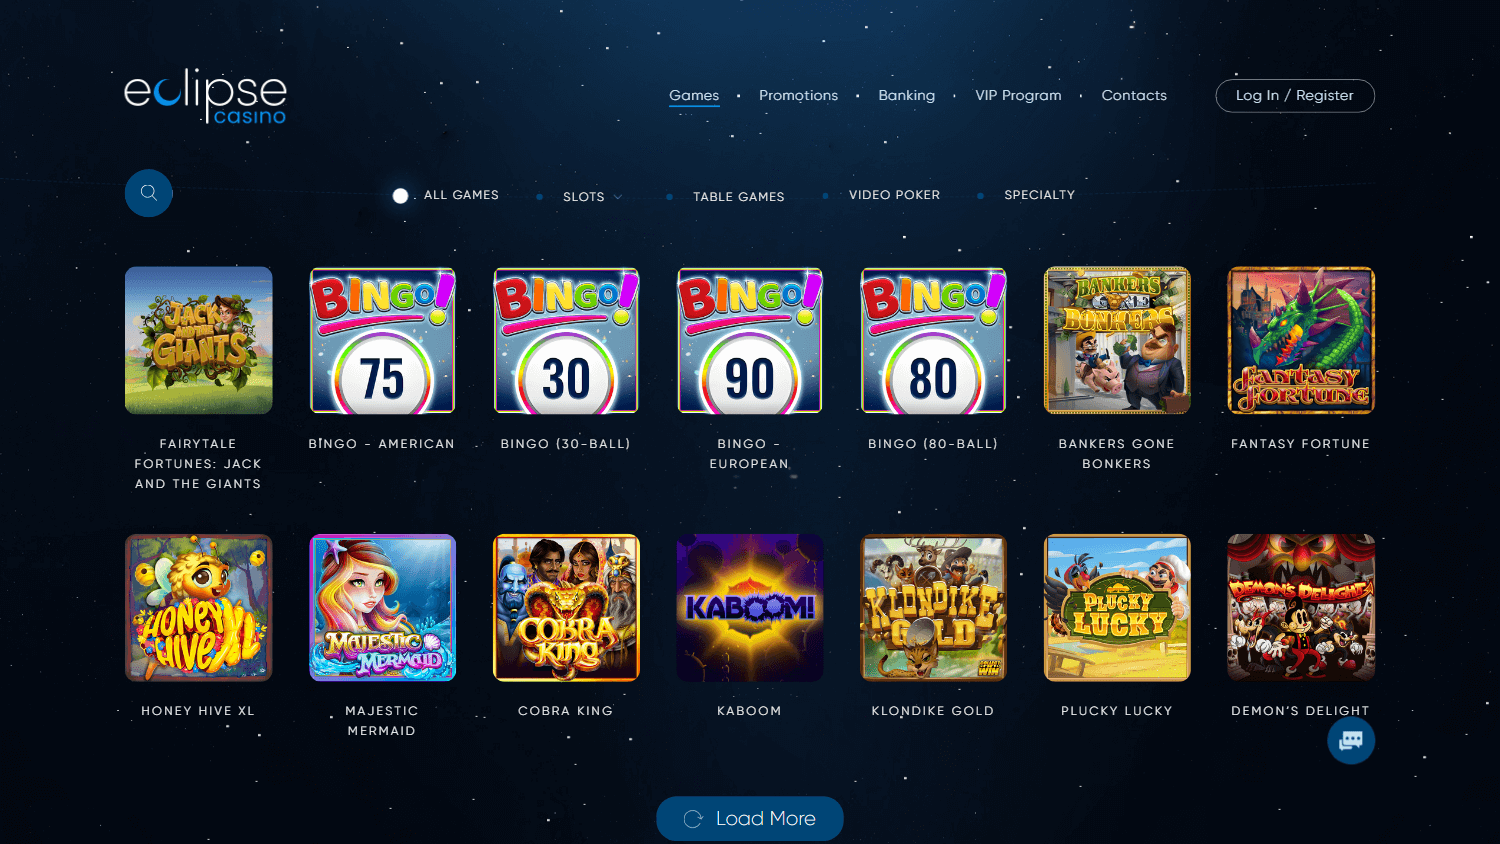Open the Klondike Gold thumbnail
1500x844 pixels.
(x=934, y=608)
